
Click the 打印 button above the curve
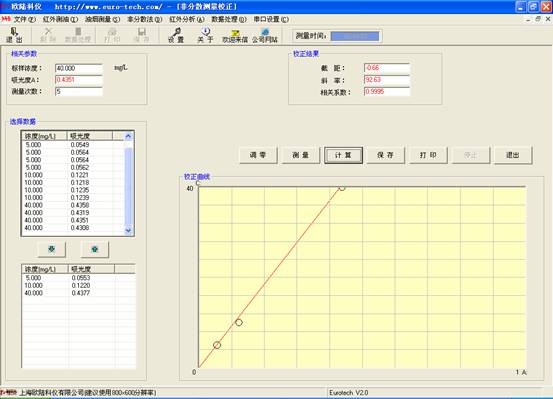click(x=428, y=155)
